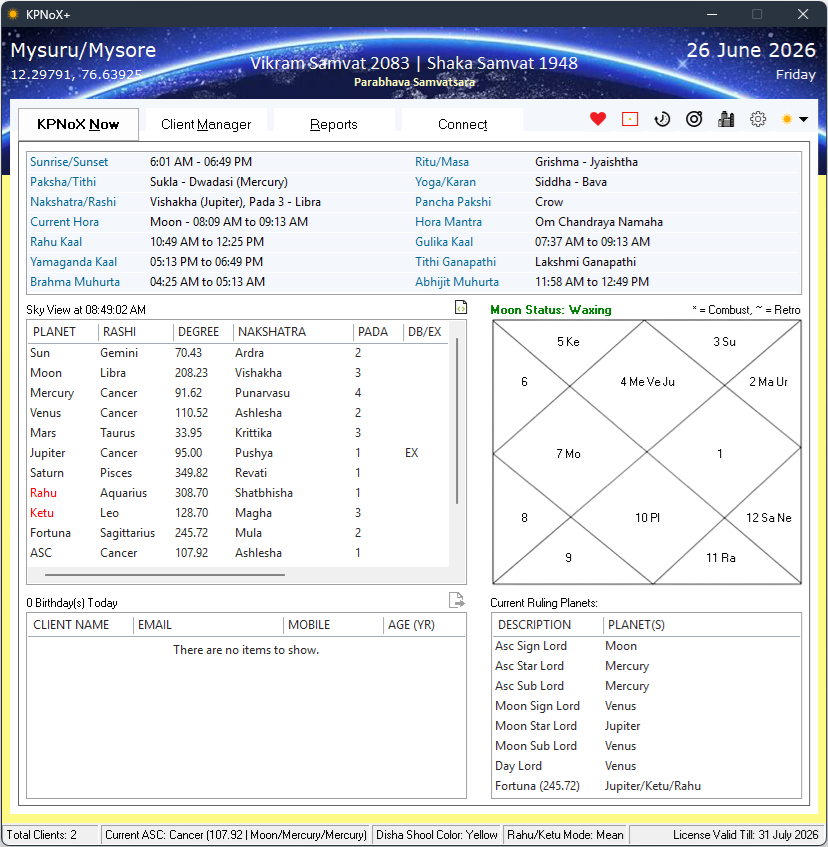Click the planet orbit target icon
The width and height of the screenshot is (828, 847).
tap(694, 119)
